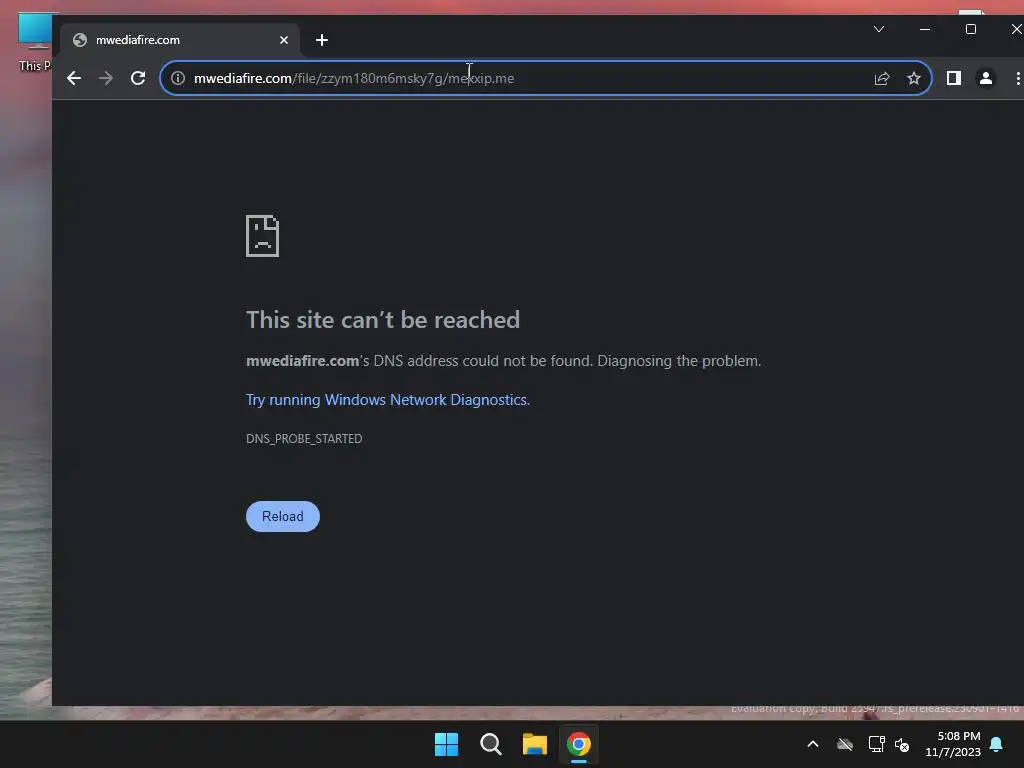Viewport: 1024px width, 768px height.
Task: Open the Chrome side panel
Action: click(x=953, y=78)
